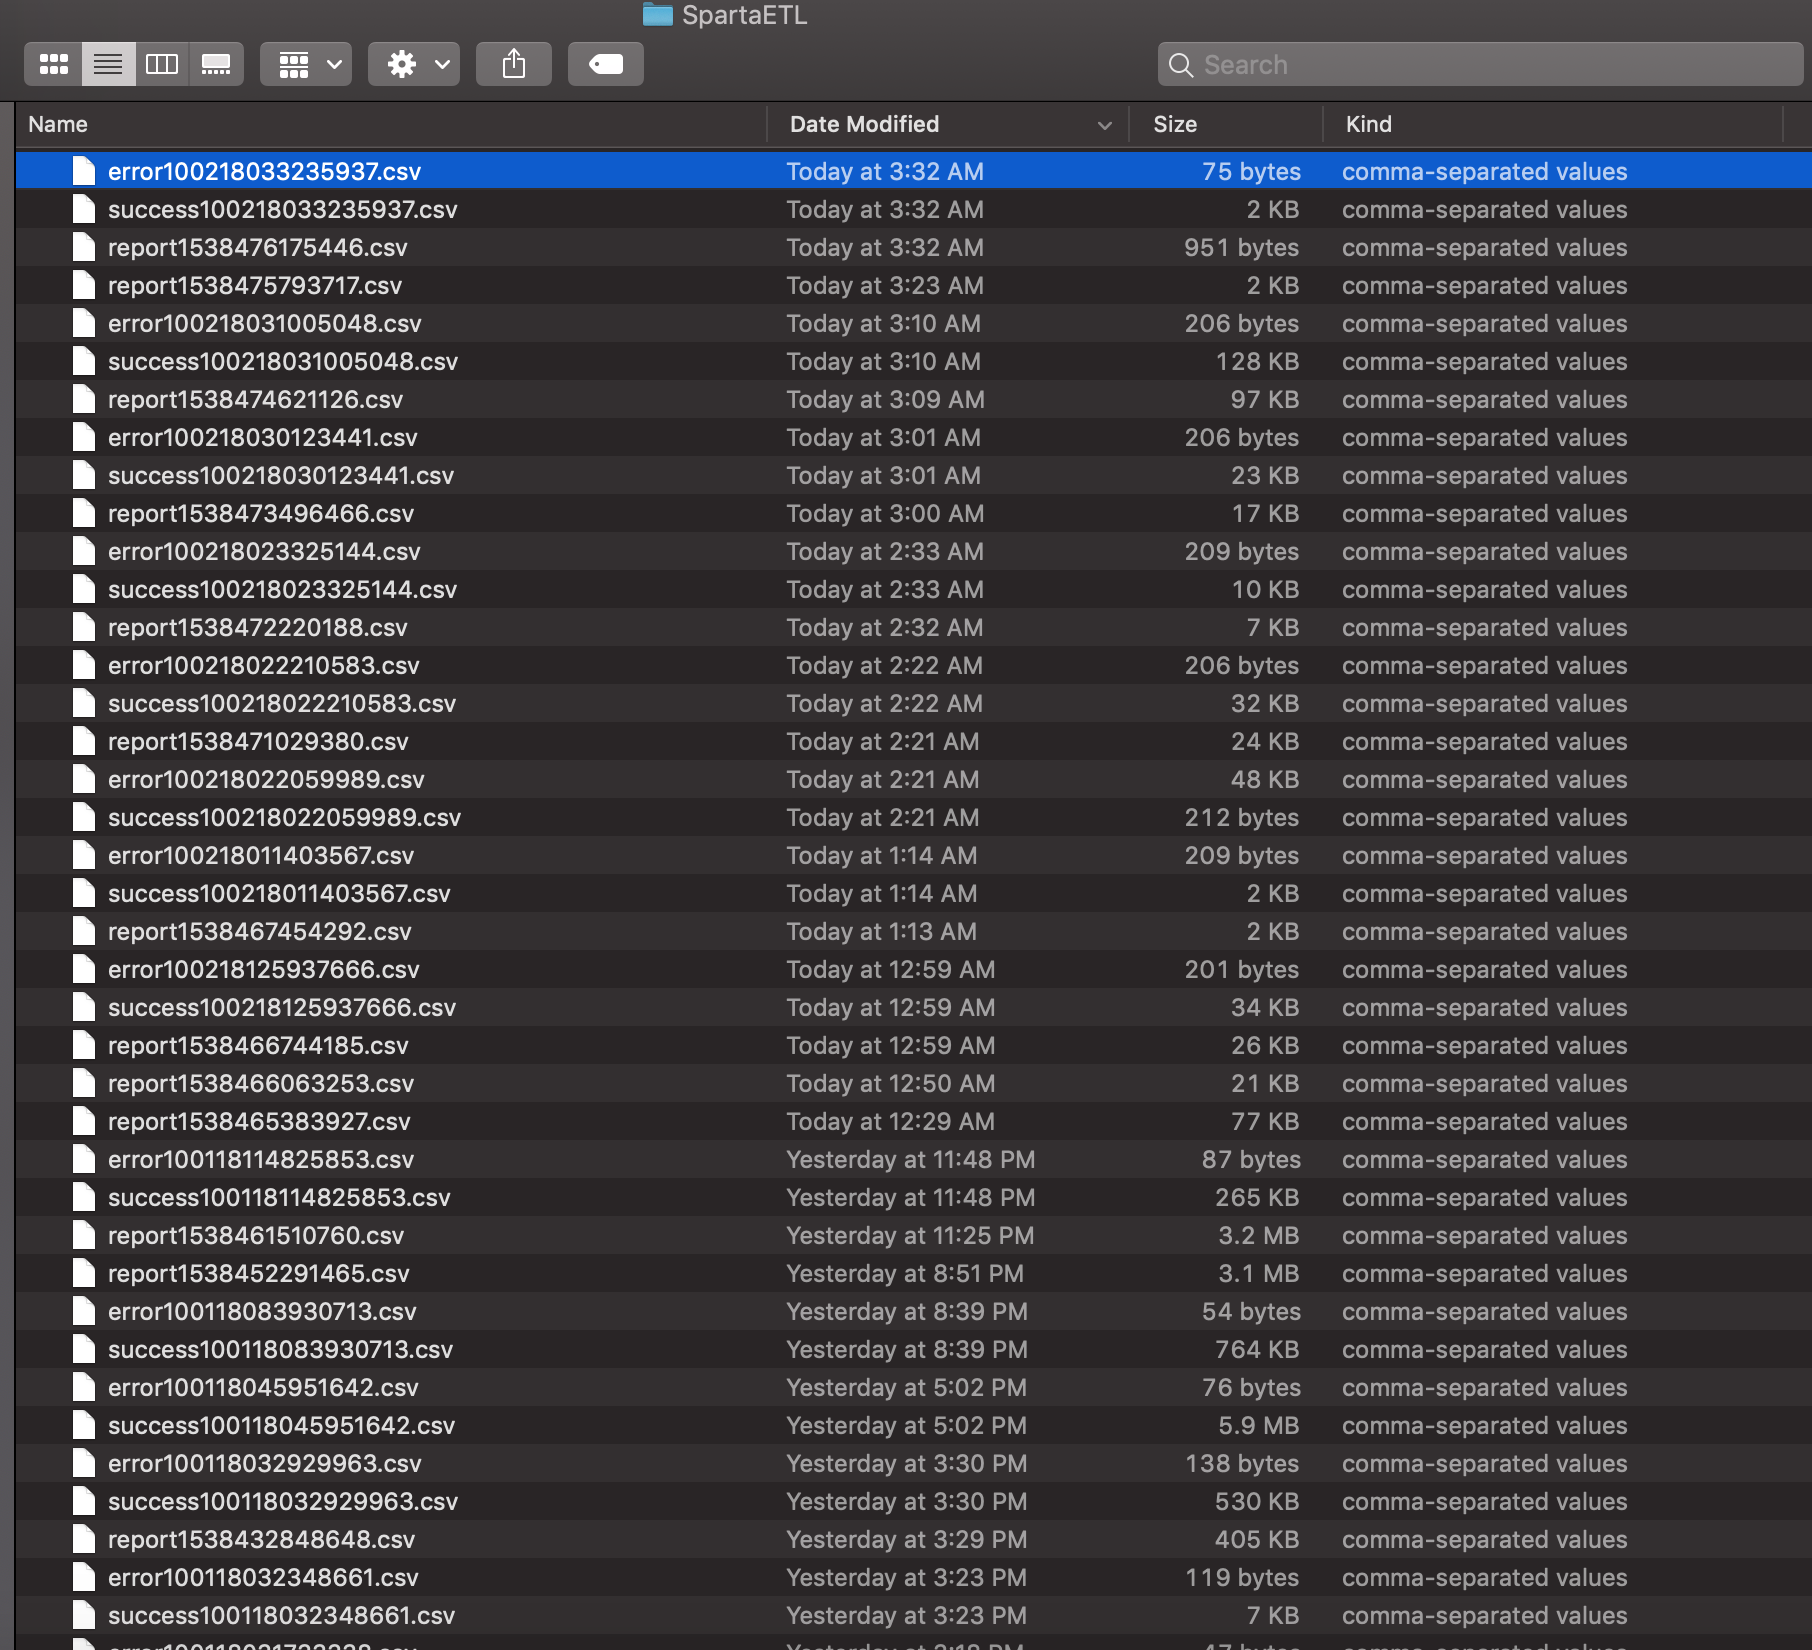Select file report1538432848648.csv
The width and height of the screenshot is (1812, 1650).
click(914, 1539)
